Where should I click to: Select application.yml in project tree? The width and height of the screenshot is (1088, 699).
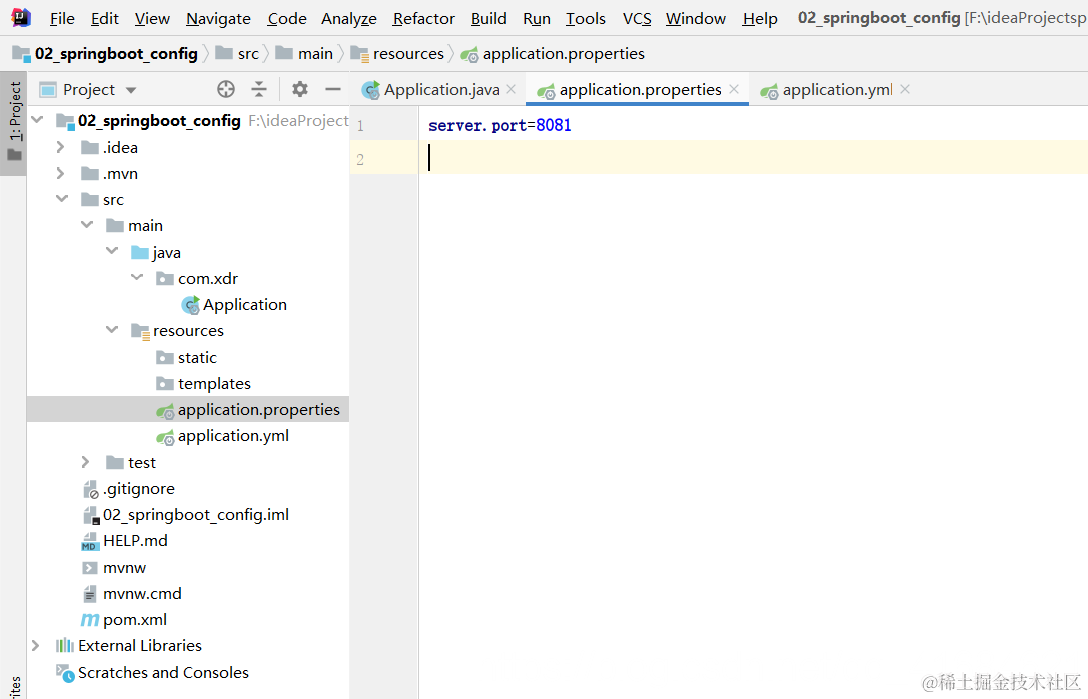233,436
